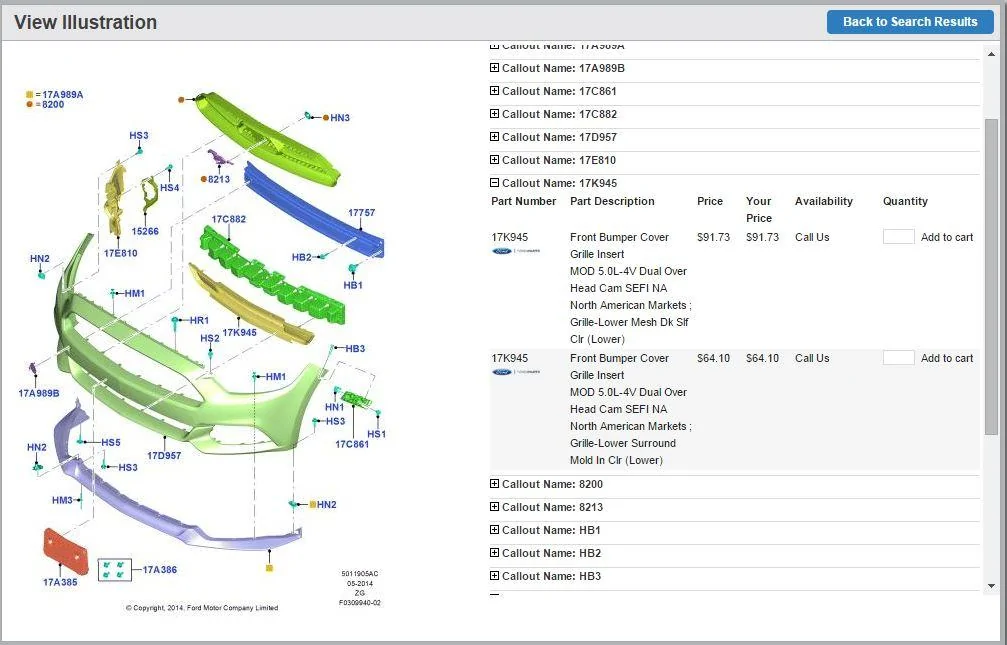Add the $91.73 grille insert to cart

tap(947, 237)
